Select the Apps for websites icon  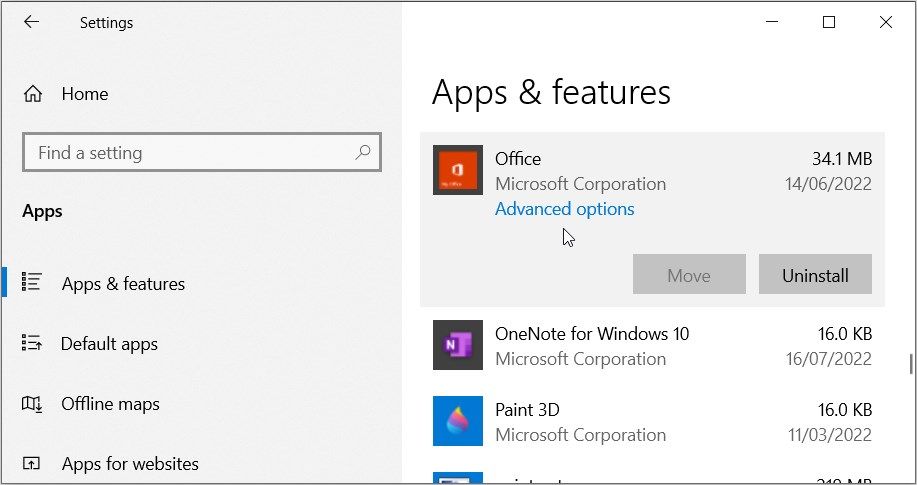pos(32,464)
